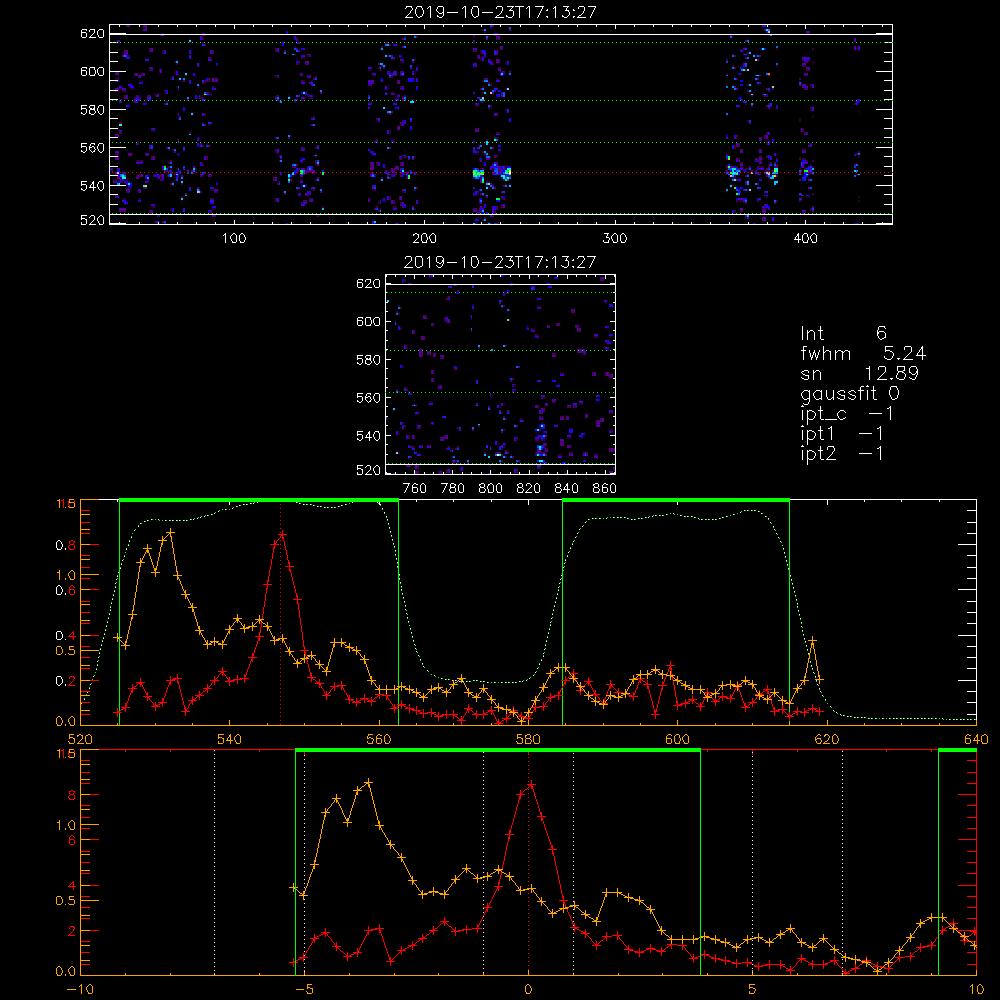Screen dimensions: 1000x1000
Task: Click the timestamp title above the small middle image
Action: click(x=500, y=262)
